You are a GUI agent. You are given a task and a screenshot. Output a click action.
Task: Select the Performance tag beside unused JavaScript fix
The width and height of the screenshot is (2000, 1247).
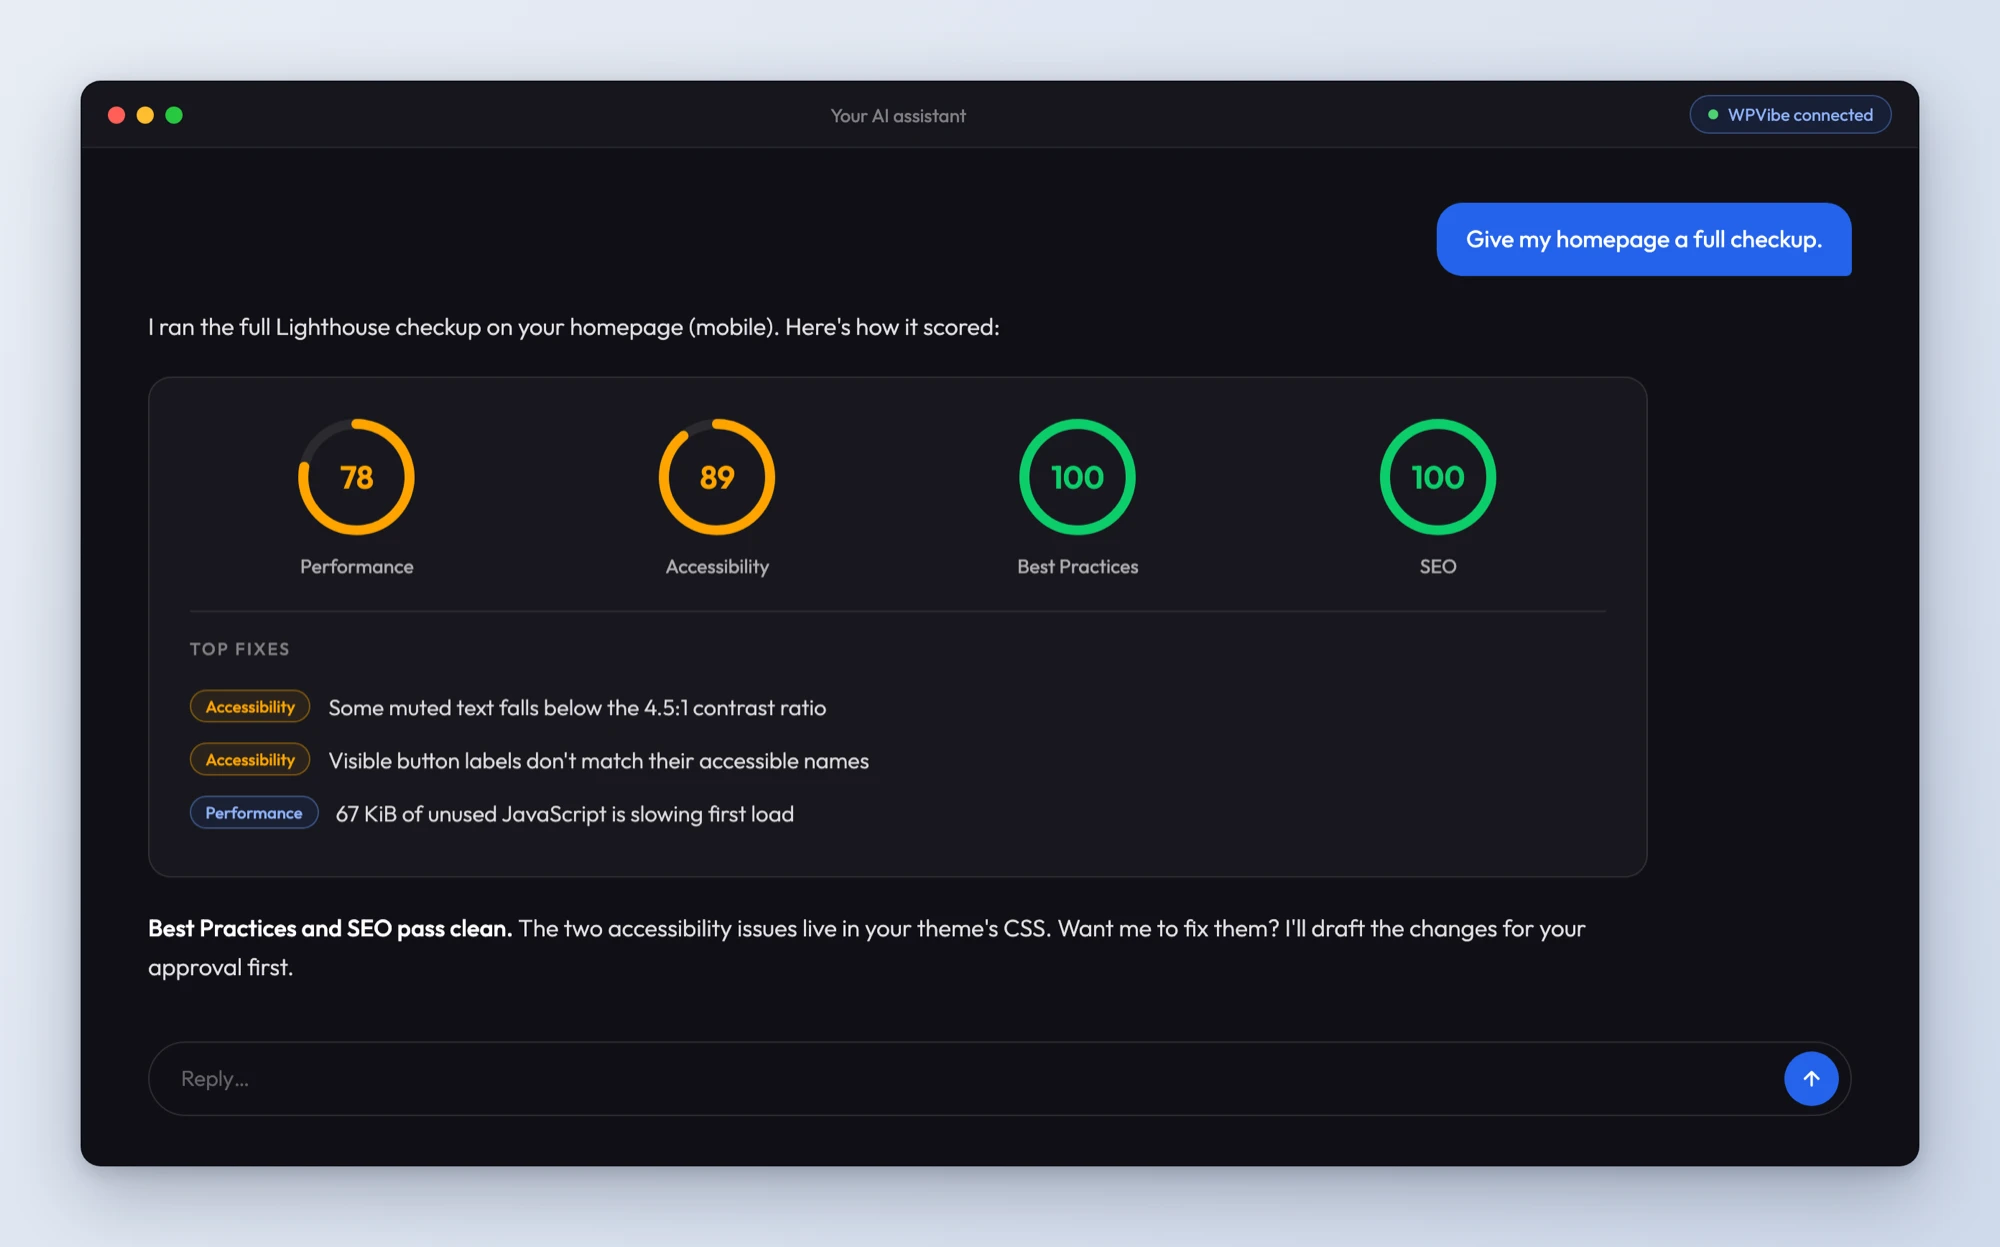pos(254,812)
